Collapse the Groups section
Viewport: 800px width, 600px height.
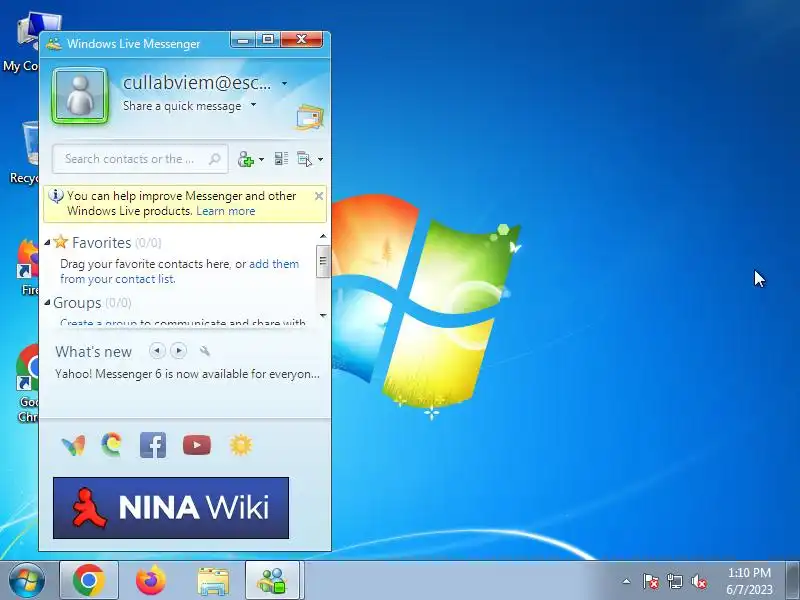(x=47, y=303)
